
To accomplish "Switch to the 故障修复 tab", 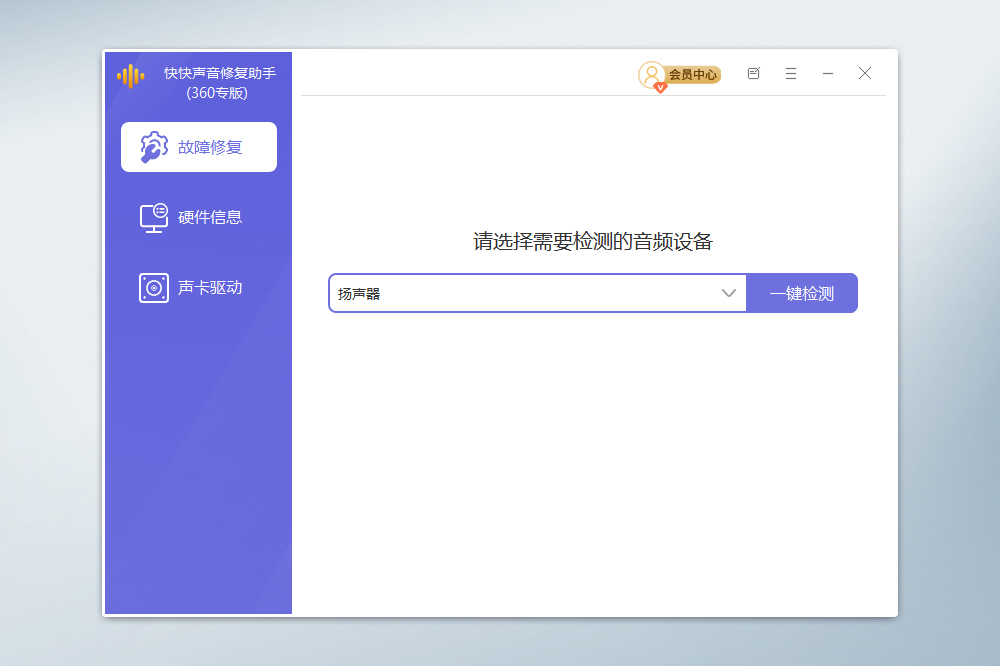I will 210,147.
